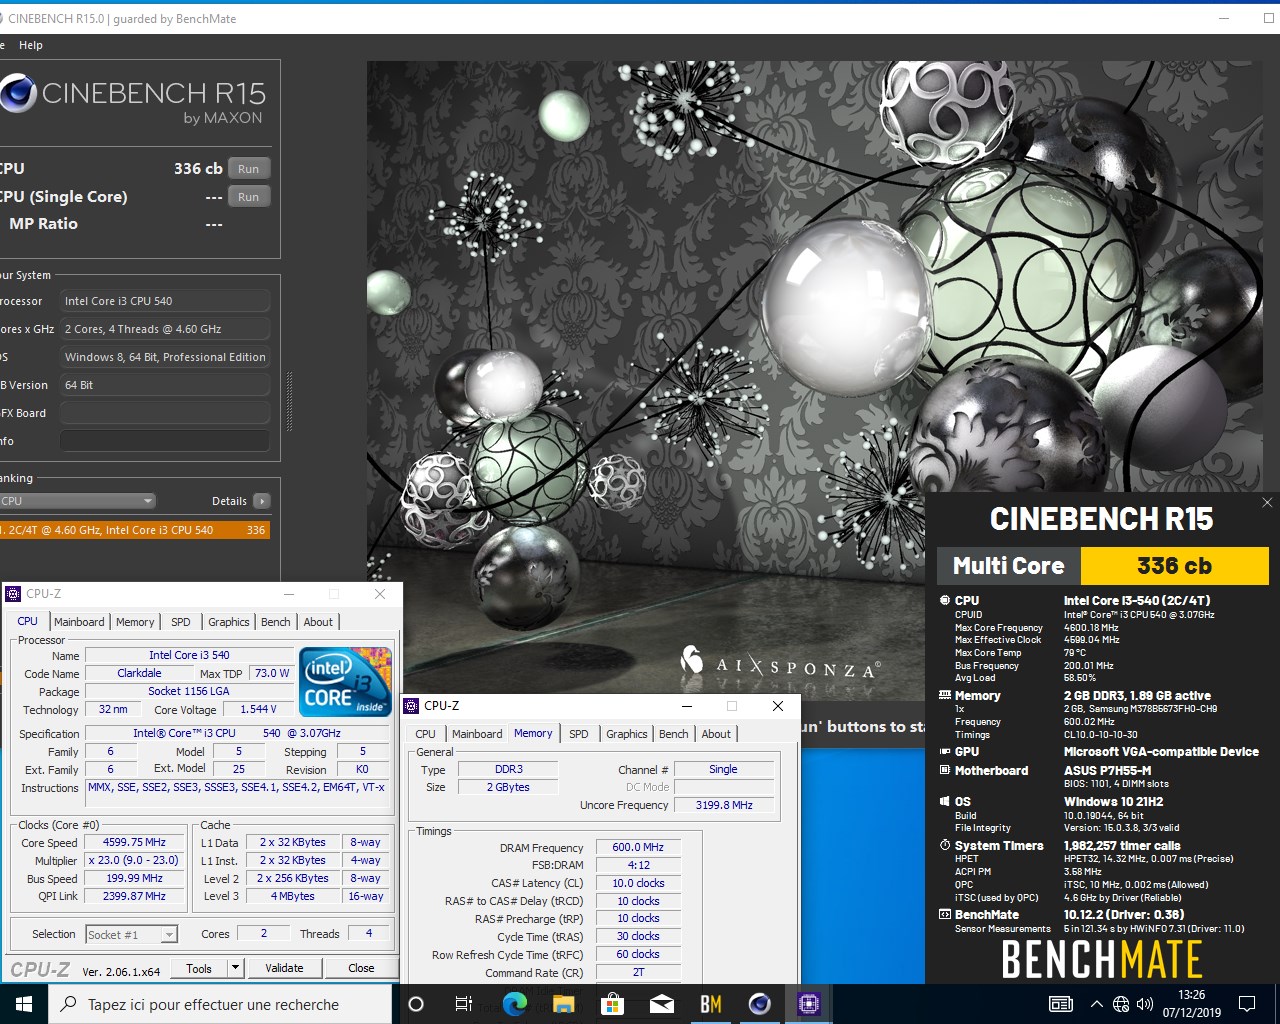
Task: Click the Intel Core i3 logo image
Action: click(x=346, y=682)
